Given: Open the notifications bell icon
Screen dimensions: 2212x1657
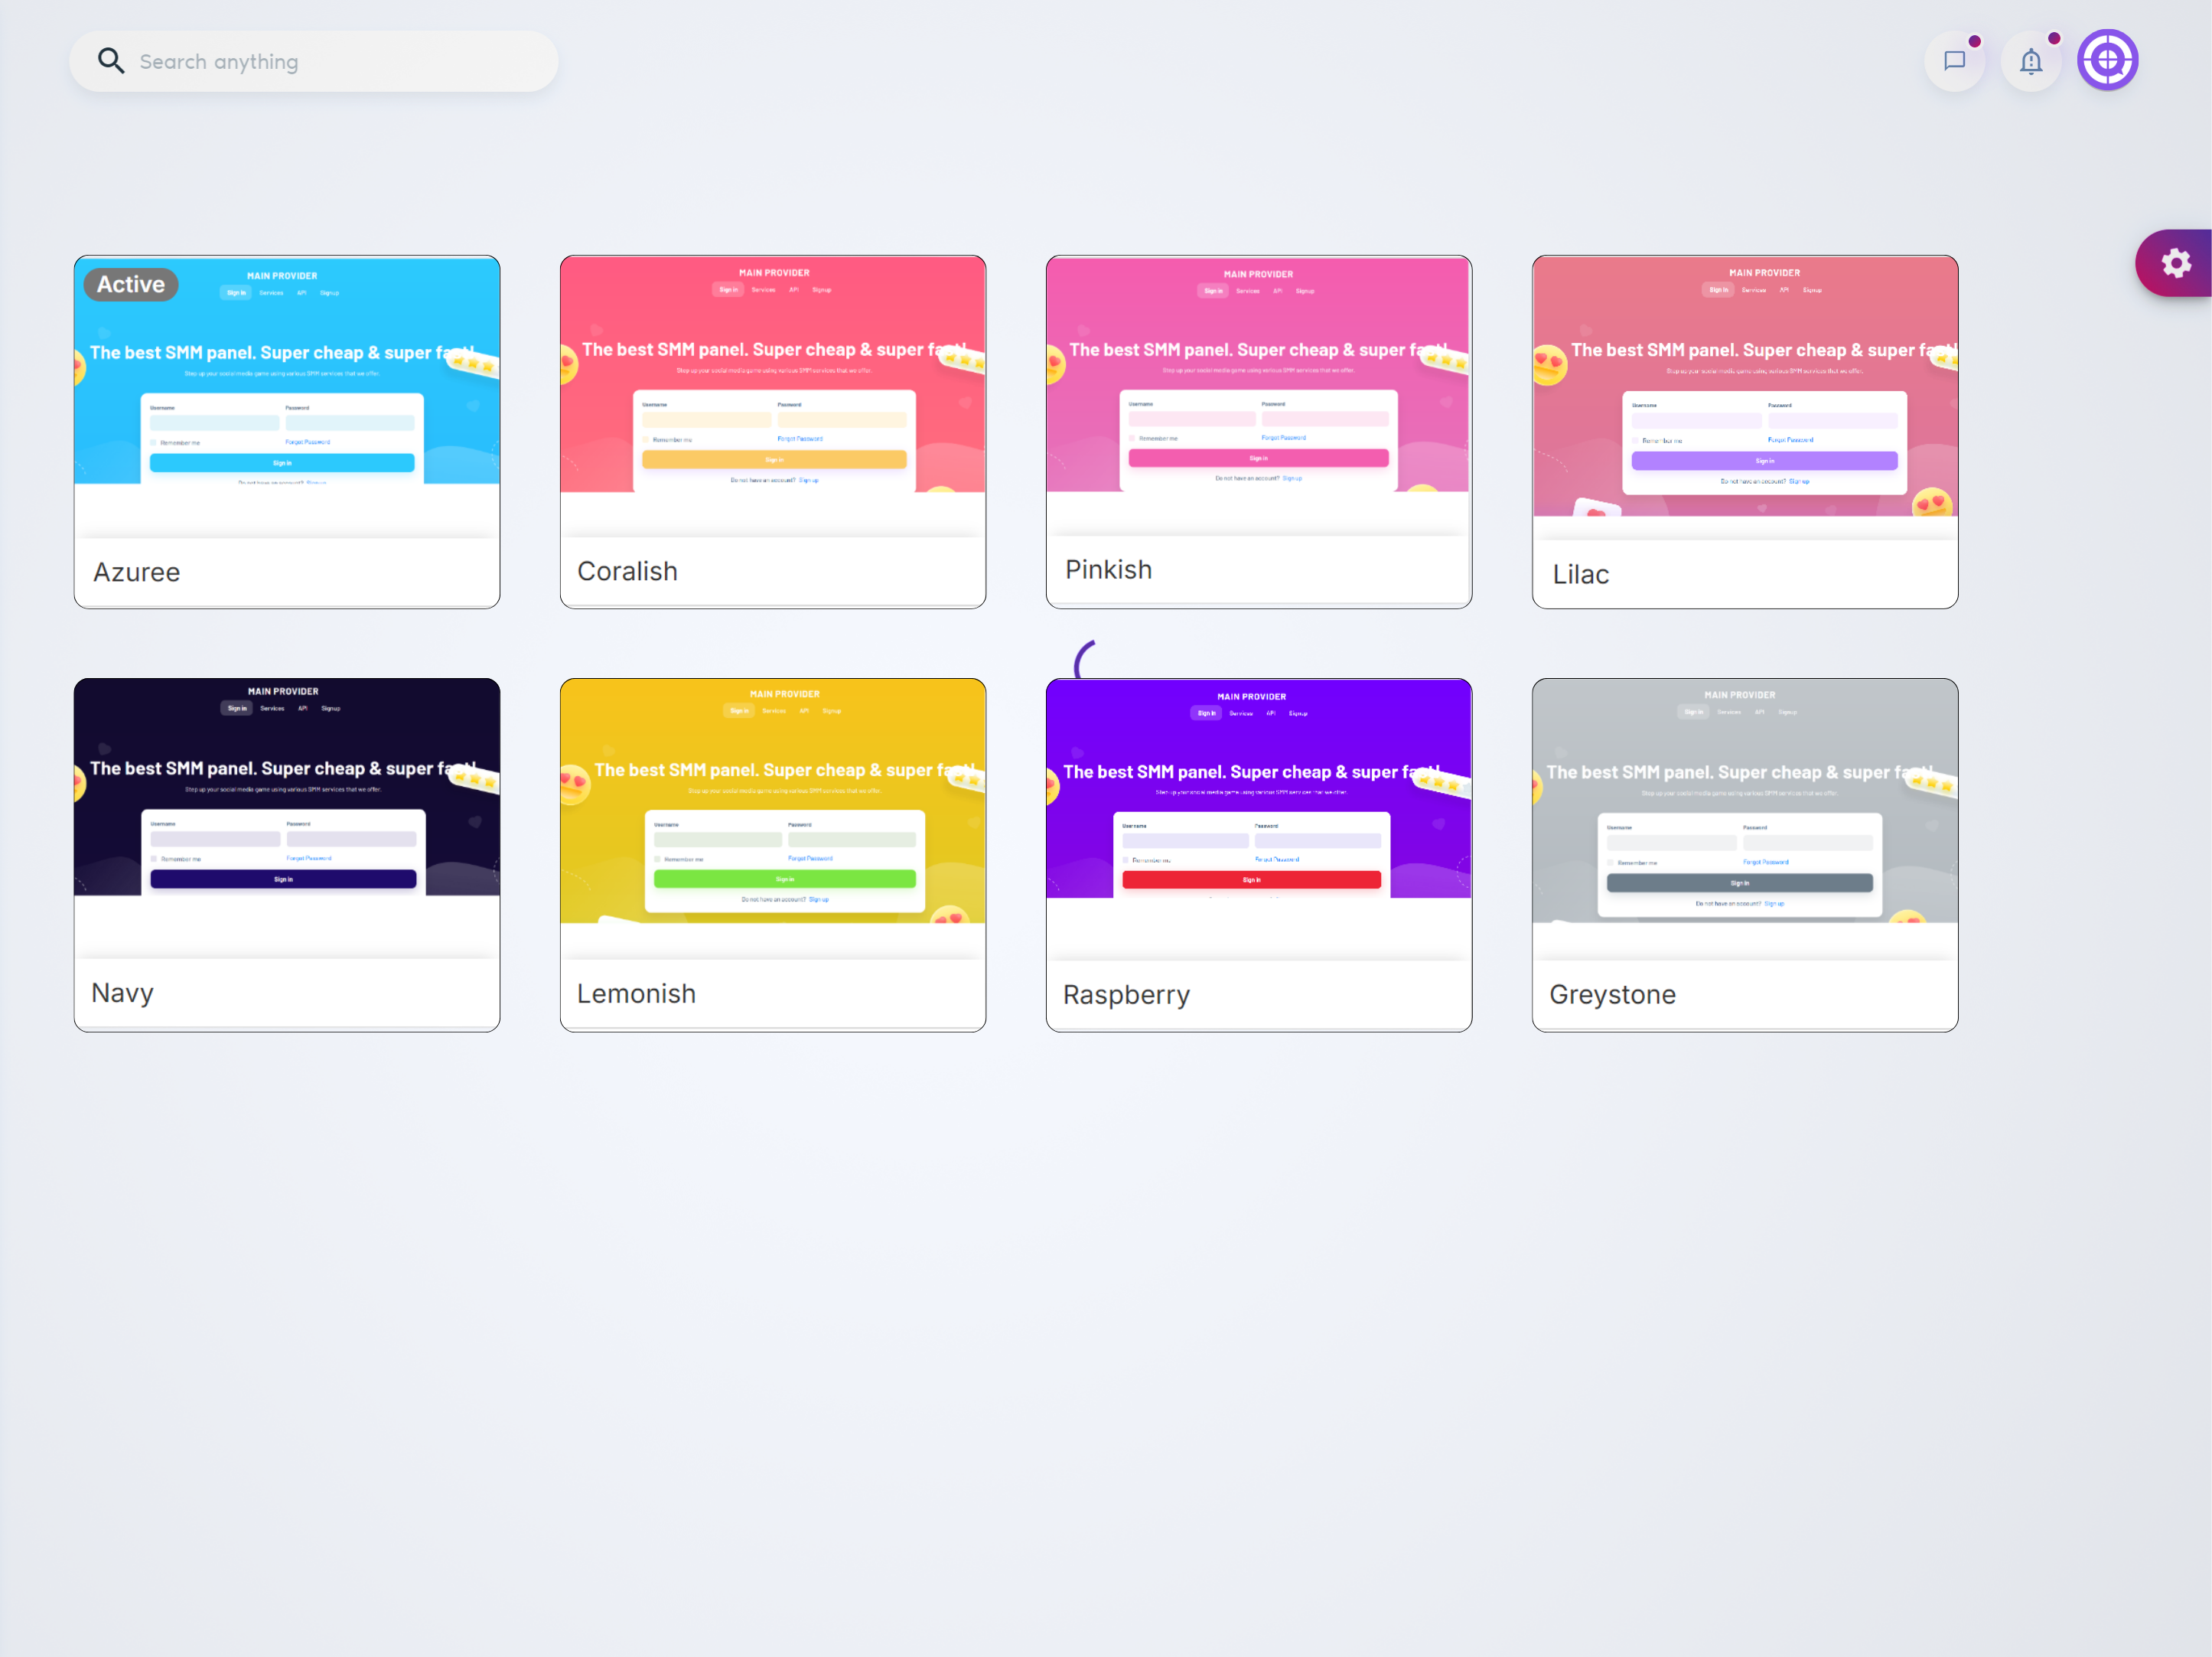Looking at the screenshot, I should click(2030, 62).
